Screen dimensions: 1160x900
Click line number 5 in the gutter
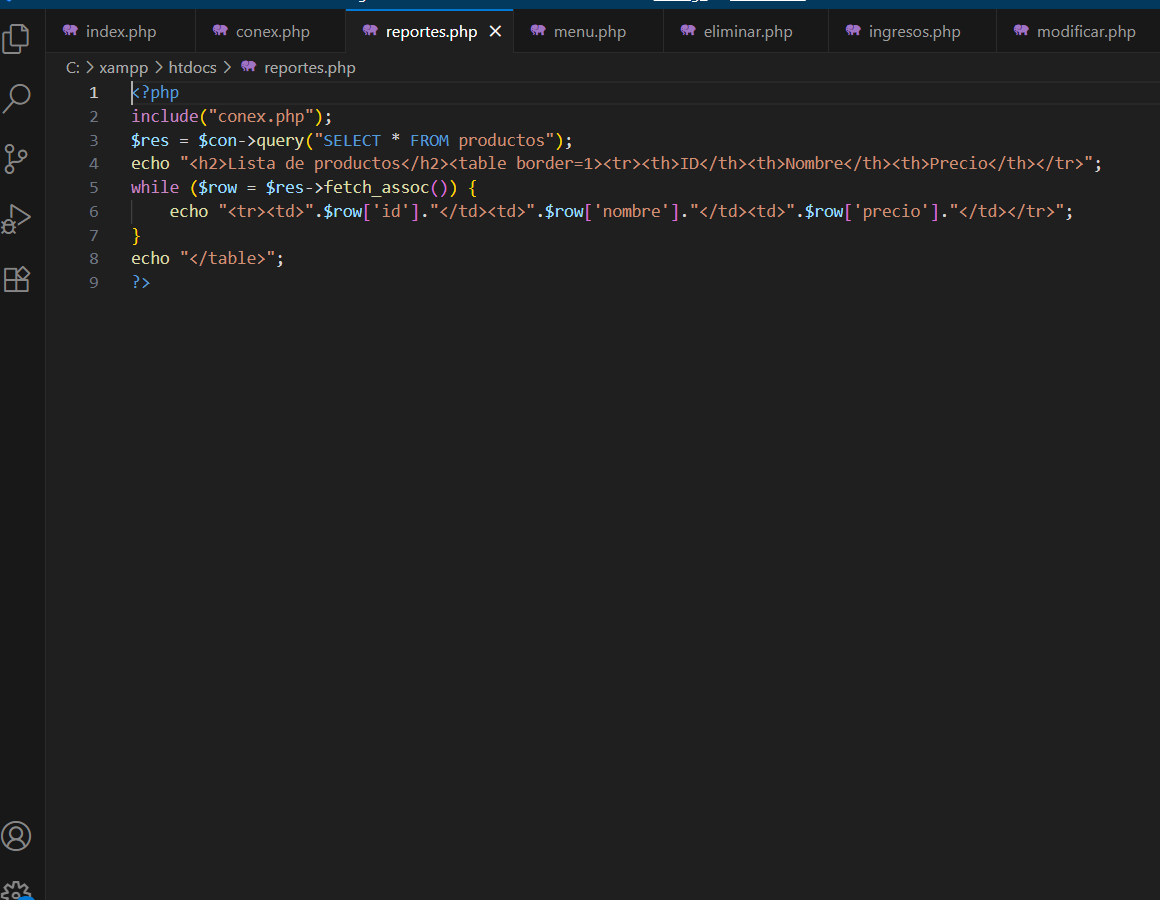[x=94, y=187]
